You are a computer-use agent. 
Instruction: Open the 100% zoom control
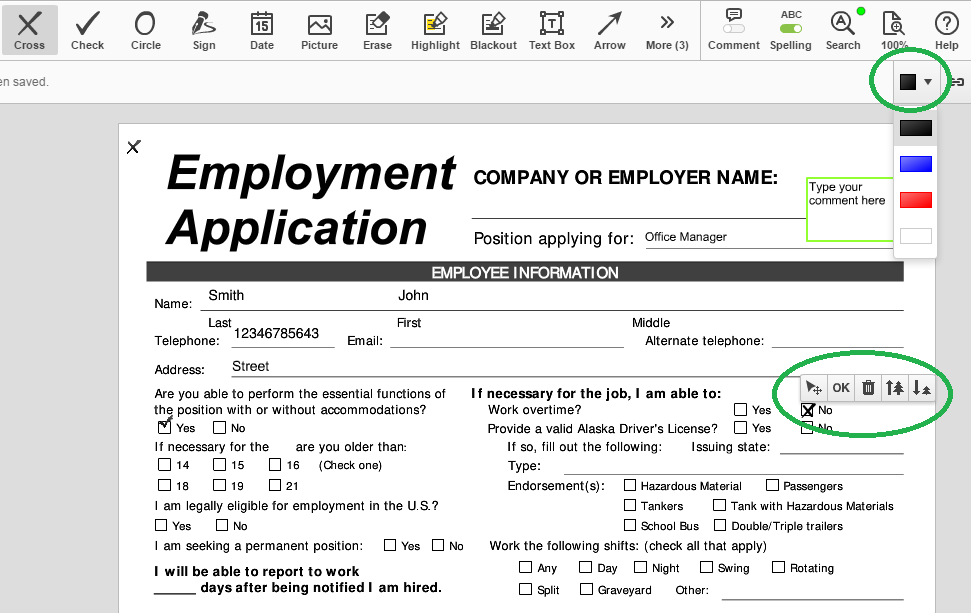coord(894,30)
